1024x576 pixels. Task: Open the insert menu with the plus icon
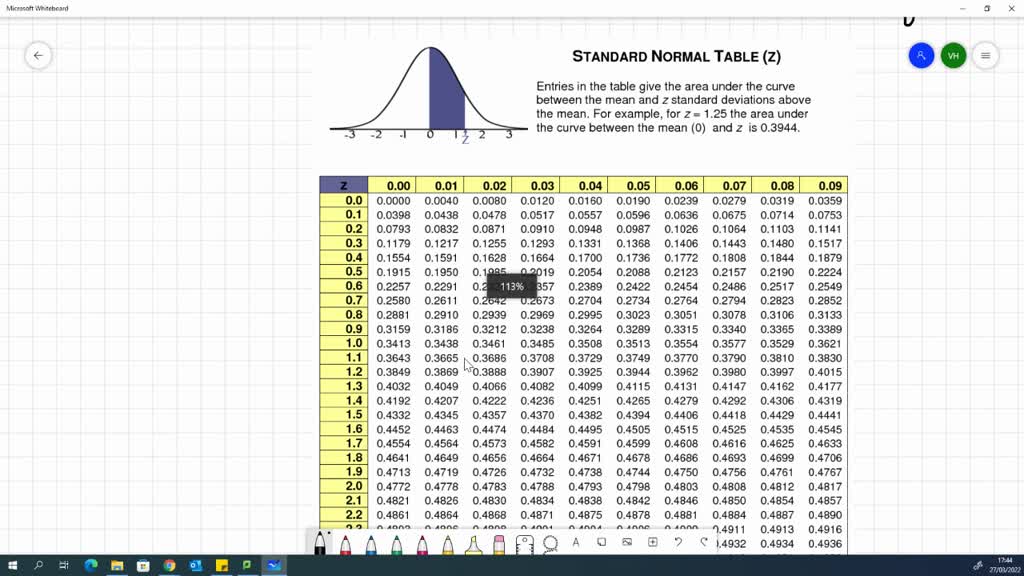tap(651, 542)
